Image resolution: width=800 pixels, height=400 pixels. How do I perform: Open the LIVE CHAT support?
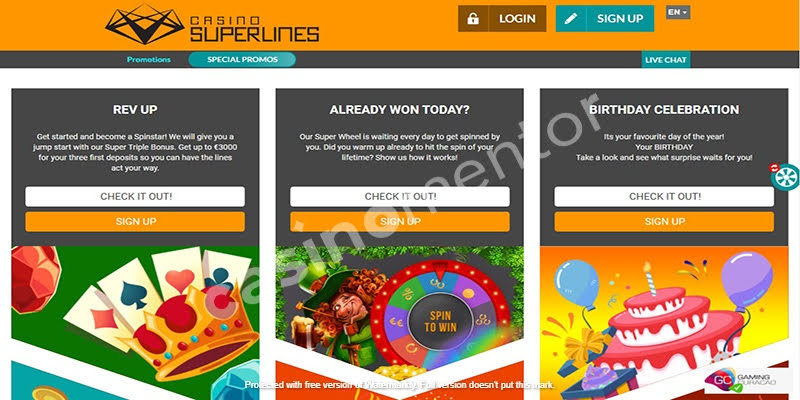tap(665, 60)
